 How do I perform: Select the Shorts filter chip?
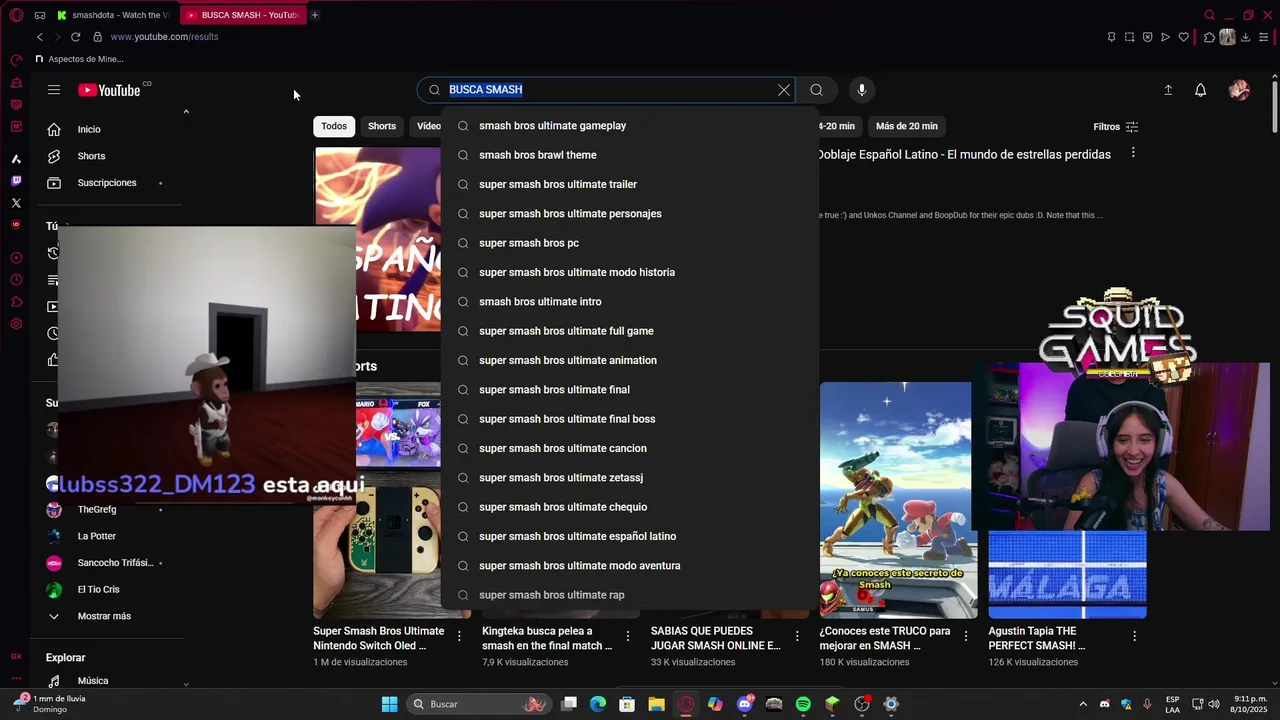pyautogui.click(x=382, y=126)
